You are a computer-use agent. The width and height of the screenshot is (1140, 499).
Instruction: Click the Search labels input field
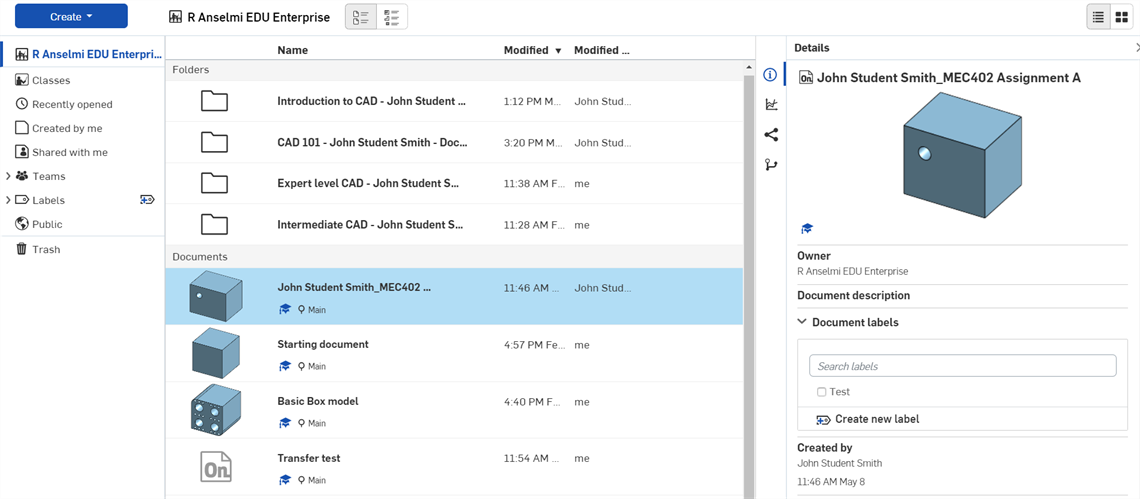pyautogui.click(x=963, y=366)
